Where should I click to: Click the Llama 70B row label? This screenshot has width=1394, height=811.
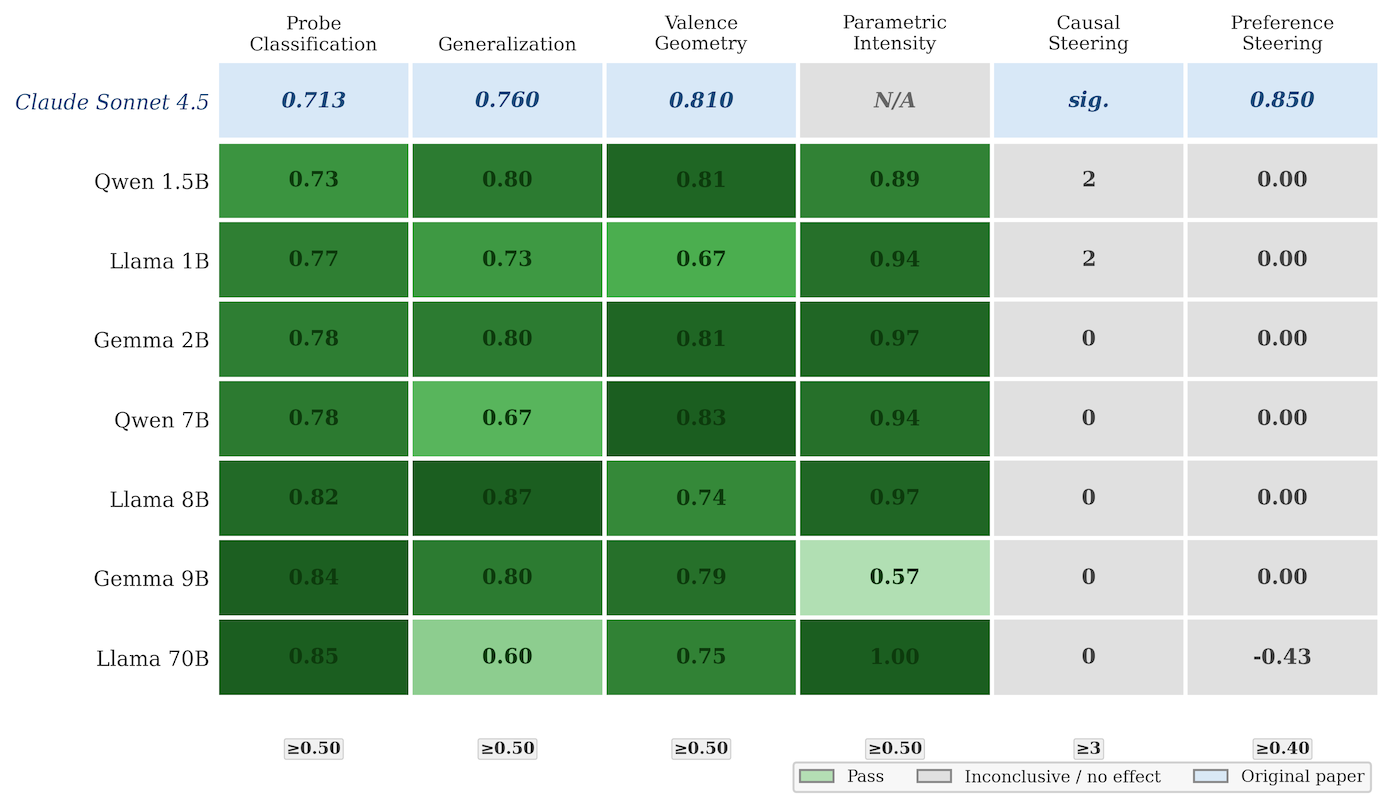(x=152, y=658)
